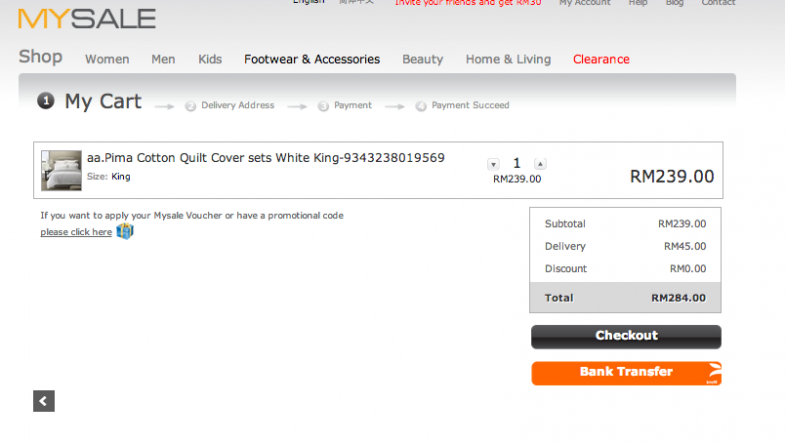Click the Checkout button
This screenshot has width=785, height=443.
point(626,336)
